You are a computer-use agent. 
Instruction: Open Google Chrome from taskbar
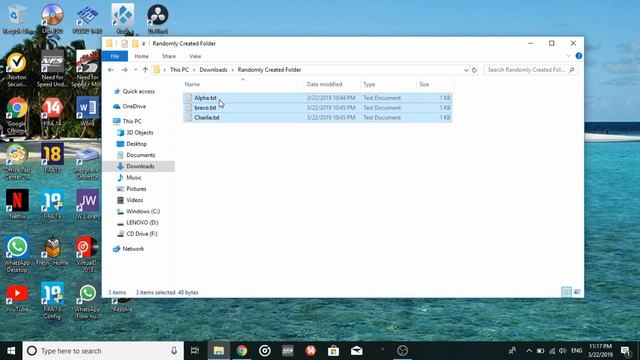pyautogui.click(x=242, y=351)
